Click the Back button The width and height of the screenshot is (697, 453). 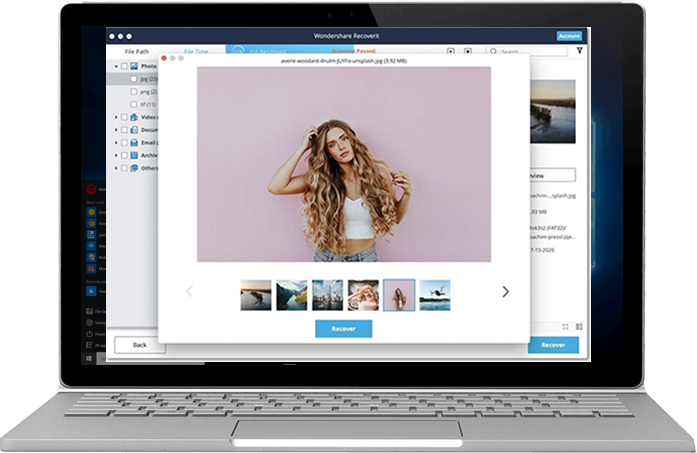[140, 345]
